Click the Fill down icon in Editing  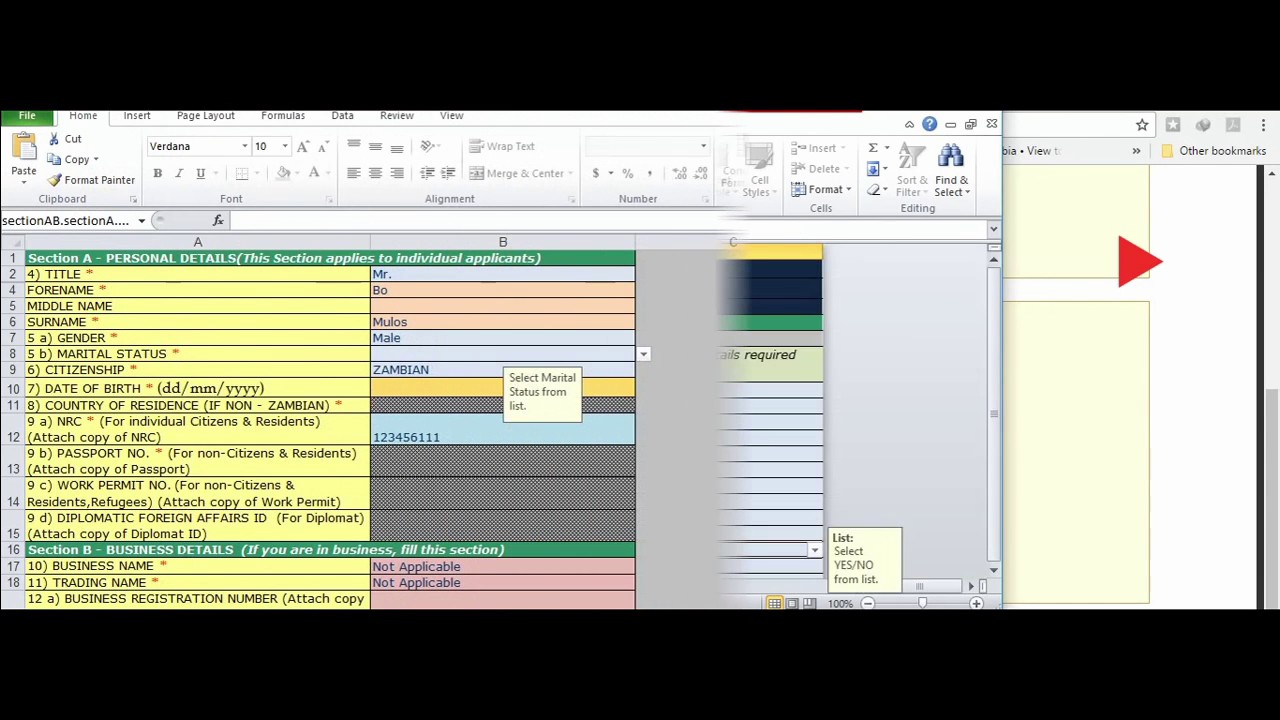(x=873, y=170)
